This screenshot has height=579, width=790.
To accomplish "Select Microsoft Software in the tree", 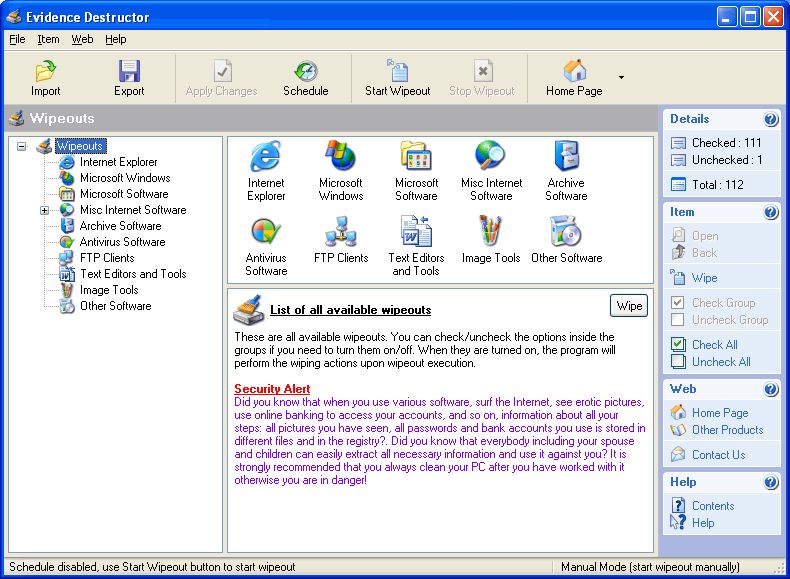I will [124, 194].
